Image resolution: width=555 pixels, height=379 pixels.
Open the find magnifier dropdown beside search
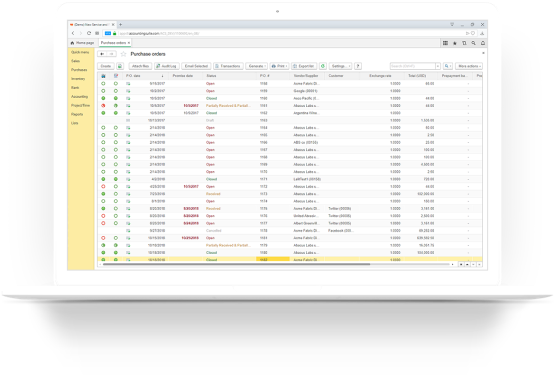448,66
